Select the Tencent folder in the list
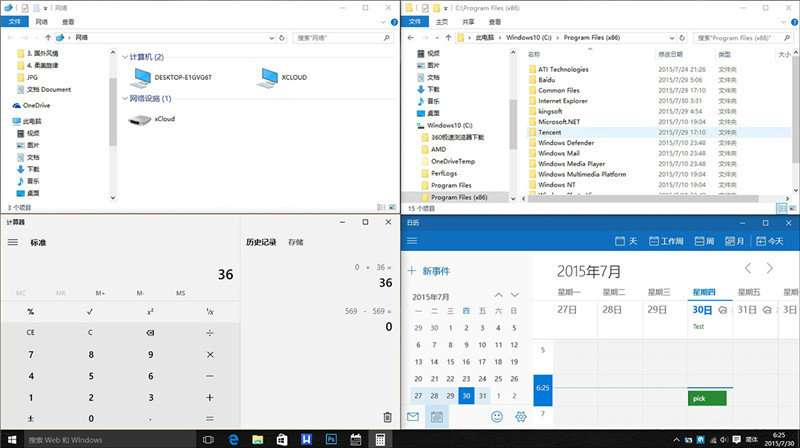Viewport: 800px width, 448px height. point(550,132)
